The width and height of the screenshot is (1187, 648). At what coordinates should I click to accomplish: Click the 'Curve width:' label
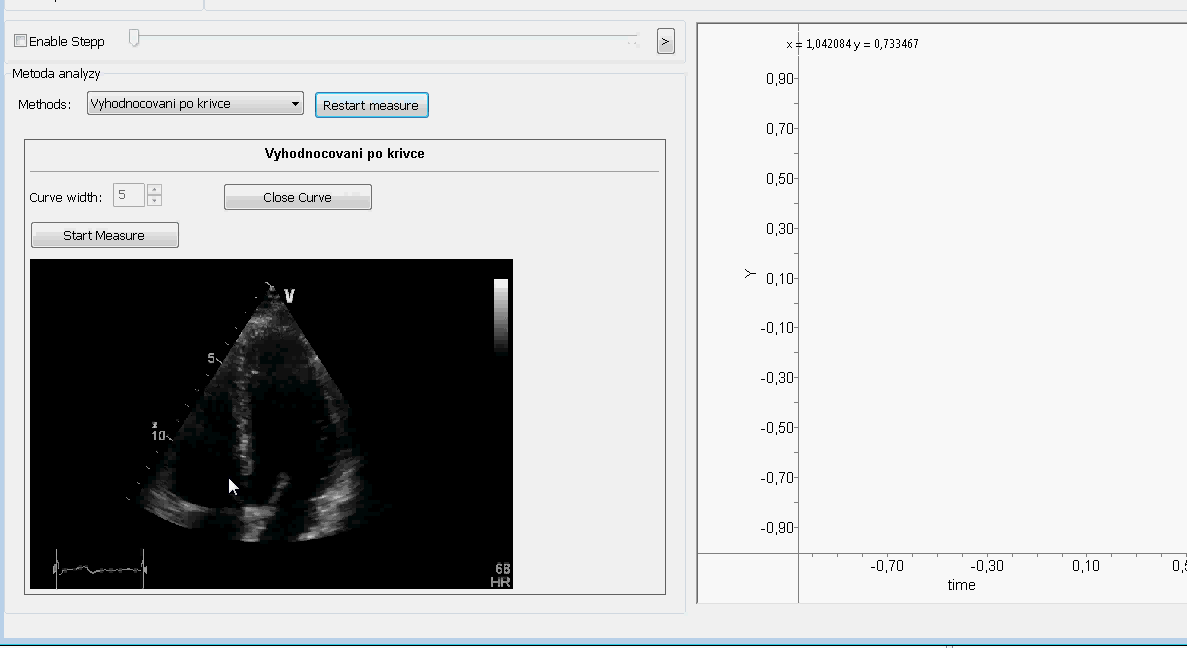(66, 198)
